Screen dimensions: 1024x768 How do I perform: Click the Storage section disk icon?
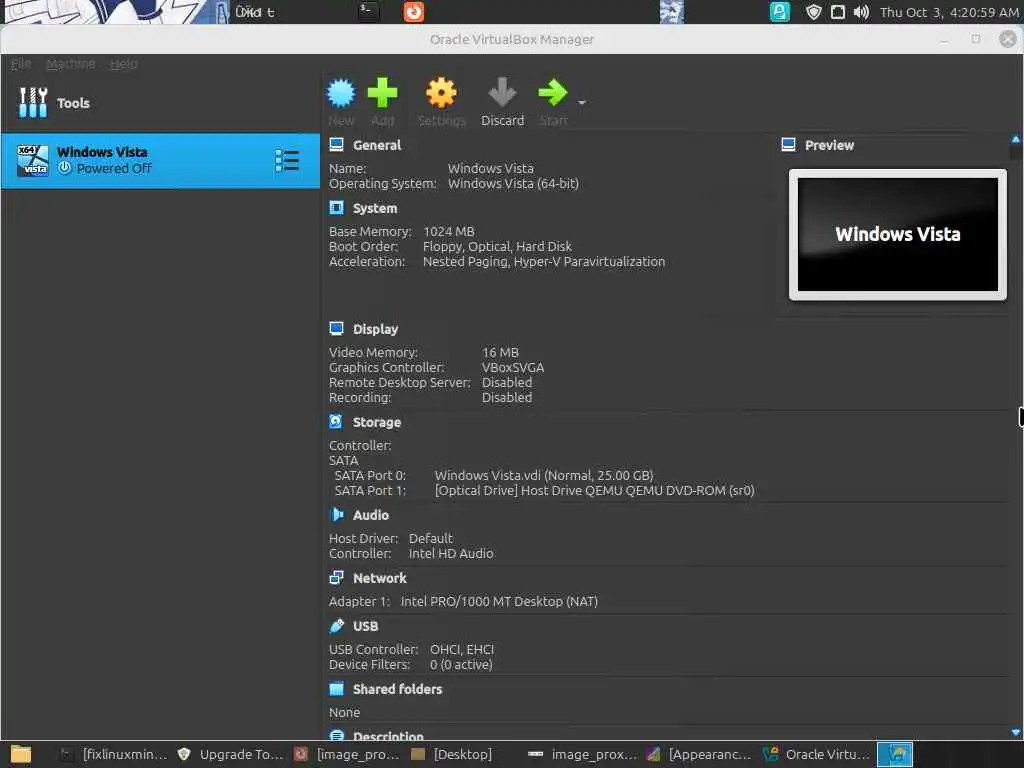(336, 422)
